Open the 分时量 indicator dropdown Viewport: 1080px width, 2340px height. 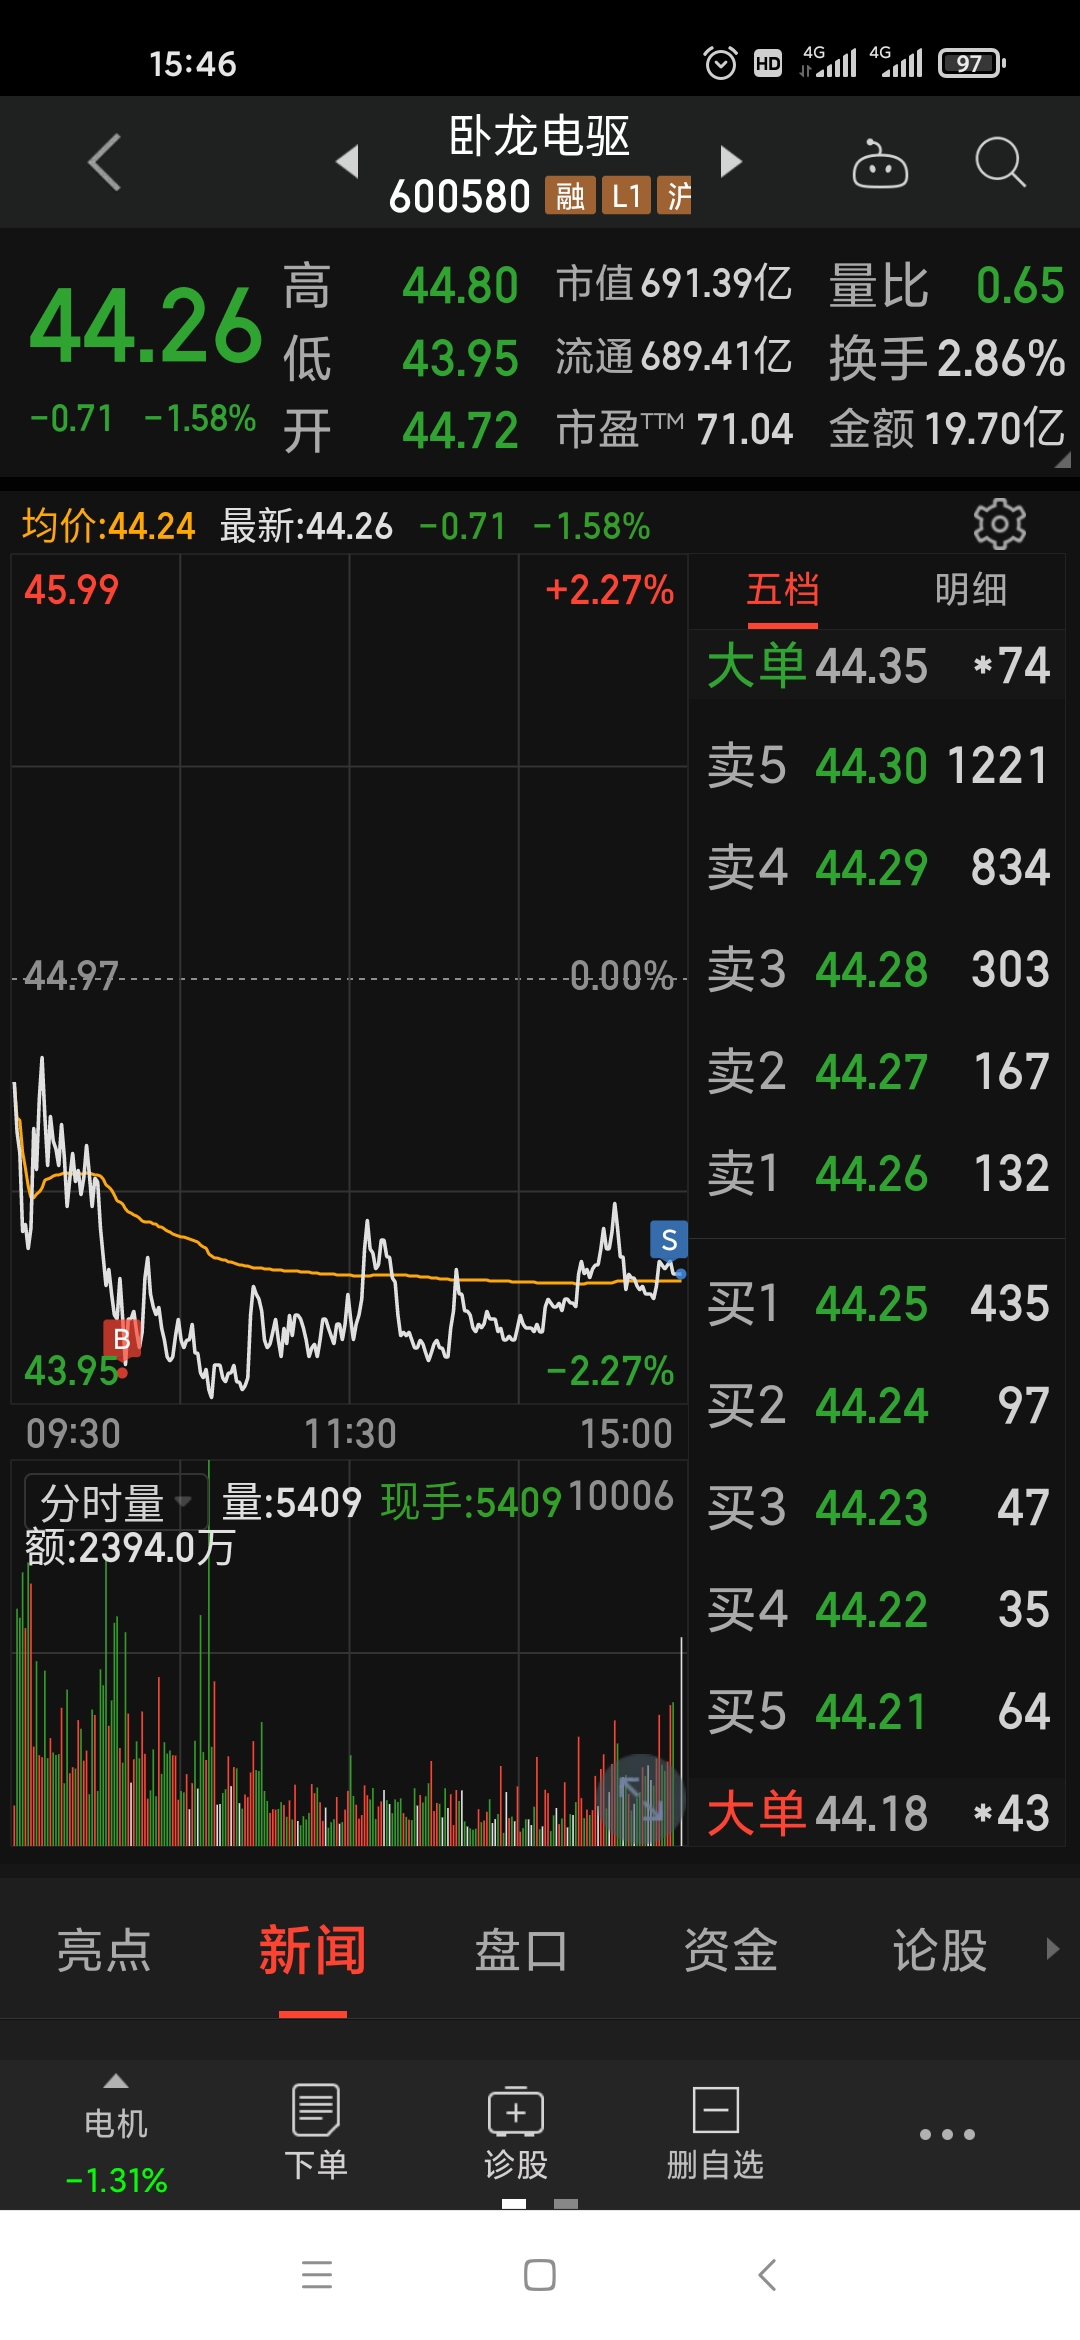pos(115,1501)
